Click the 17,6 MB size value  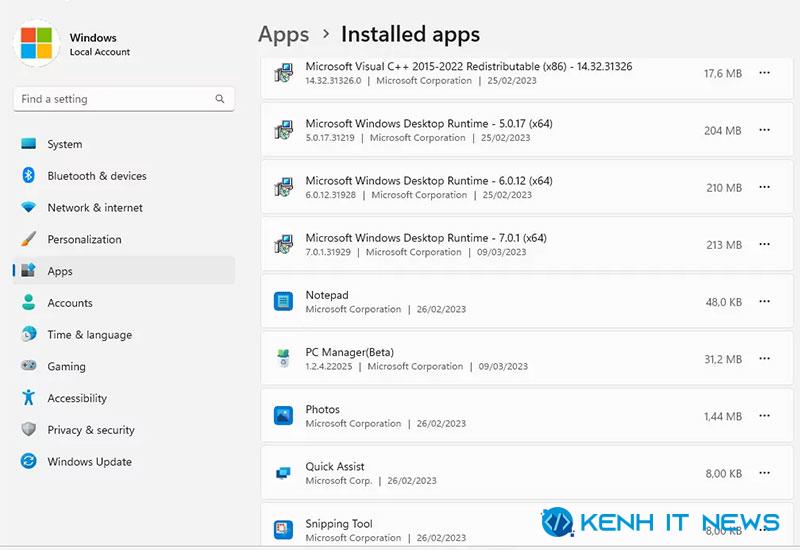(x=723, y=73)
